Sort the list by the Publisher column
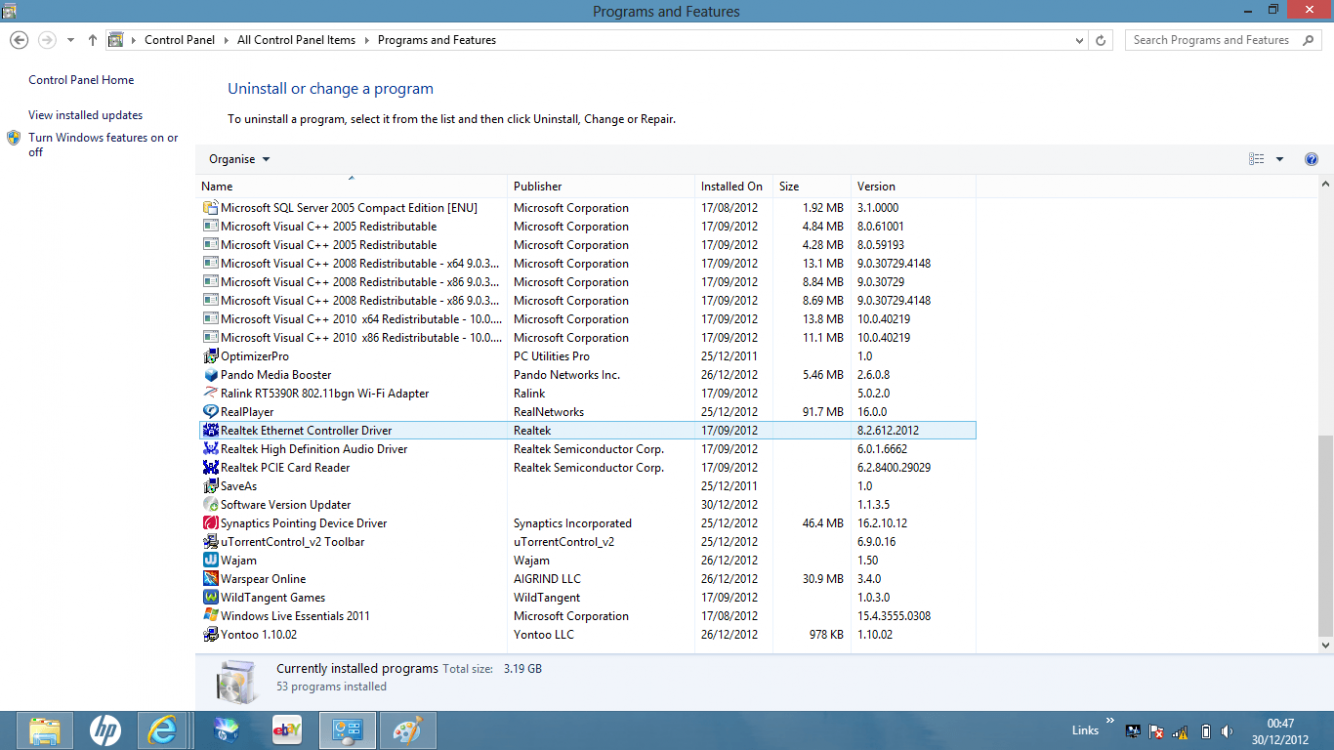The width and height of the screenshot is (1334, 750). [601, 186]
